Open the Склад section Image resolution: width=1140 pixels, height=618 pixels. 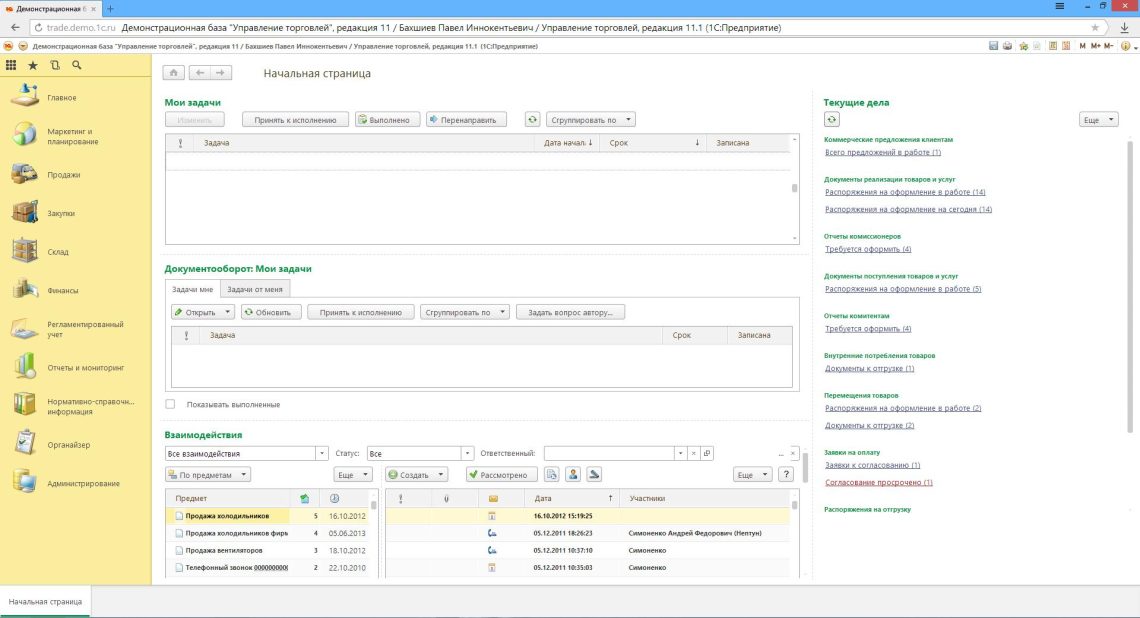58,252
